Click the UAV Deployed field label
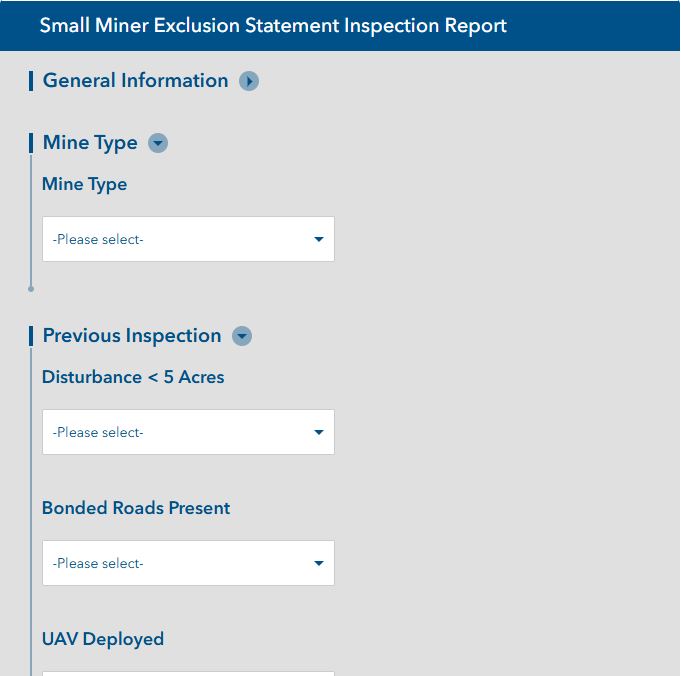The width and height of the screenshot is (681, 676). click(103, 639)
